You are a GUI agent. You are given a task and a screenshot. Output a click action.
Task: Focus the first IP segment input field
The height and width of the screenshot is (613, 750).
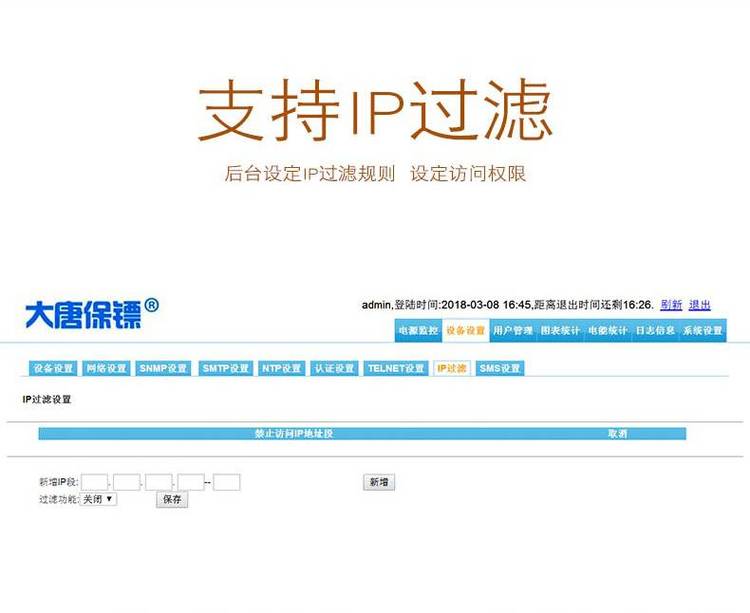[x=94, y=482]
